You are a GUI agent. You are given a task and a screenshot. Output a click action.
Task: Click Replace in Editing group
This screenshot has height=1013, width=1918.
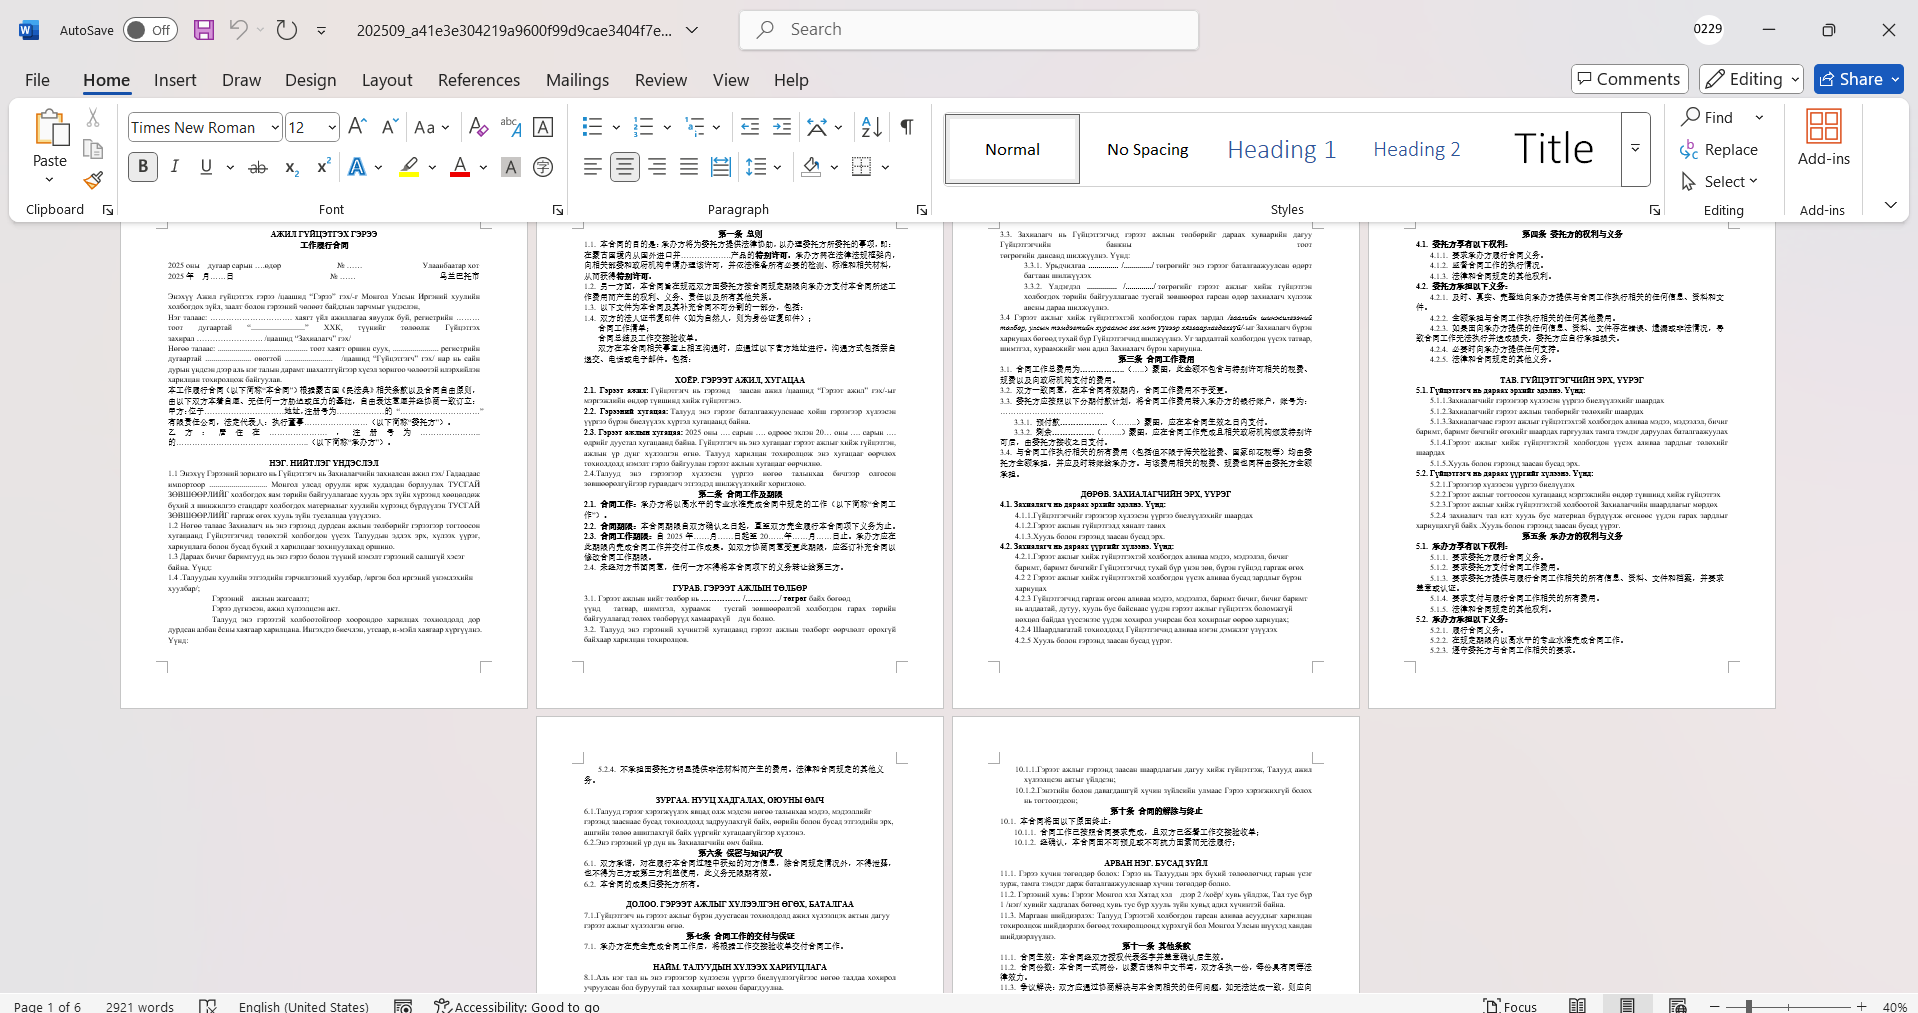coord(1719,149)
